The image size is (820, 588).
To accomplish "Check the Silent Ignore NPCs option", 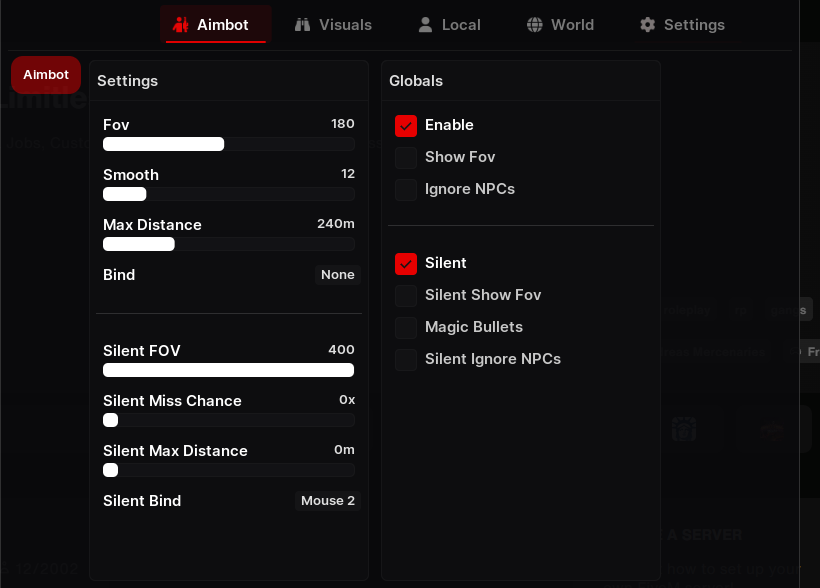I will tap(406, 359).
